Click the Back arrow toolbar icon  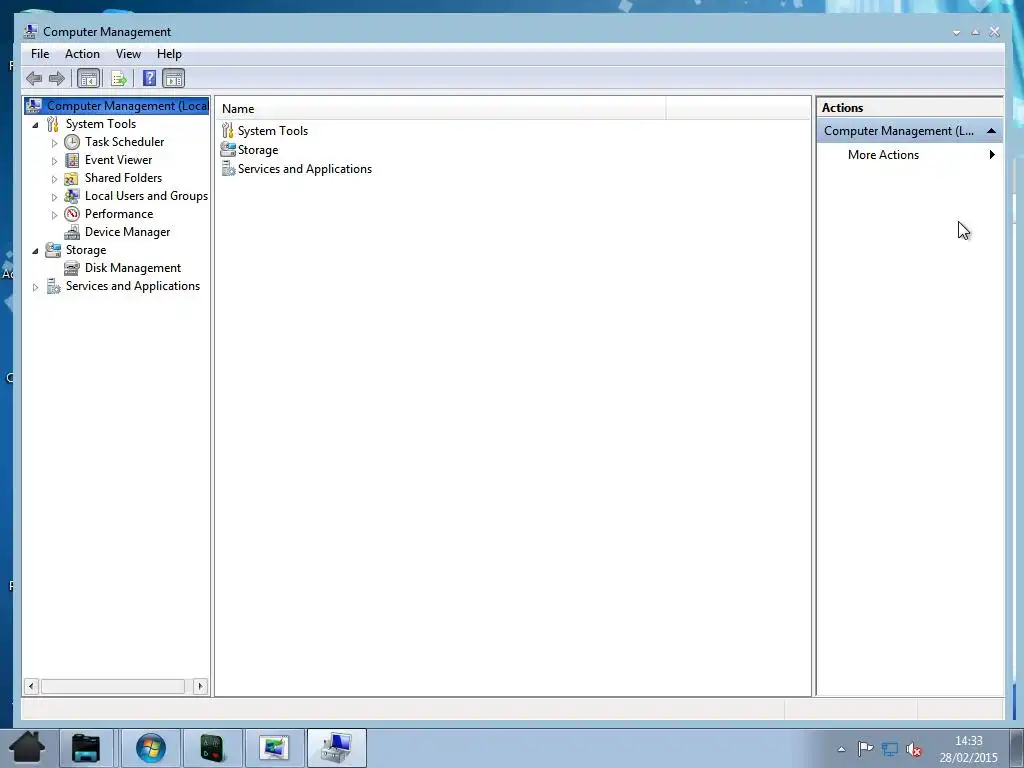34,79
